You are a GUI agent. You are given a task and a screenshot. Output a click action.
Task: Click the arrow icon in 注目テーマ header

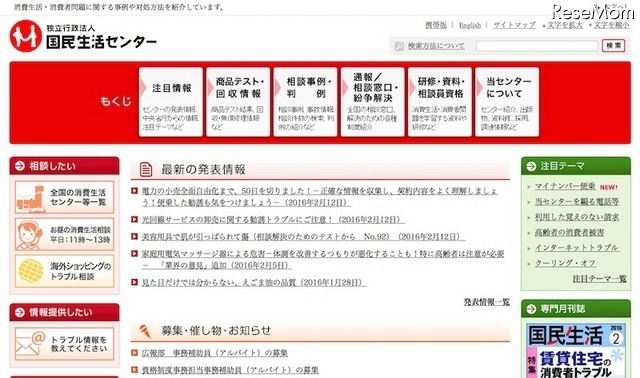[531, 166]
